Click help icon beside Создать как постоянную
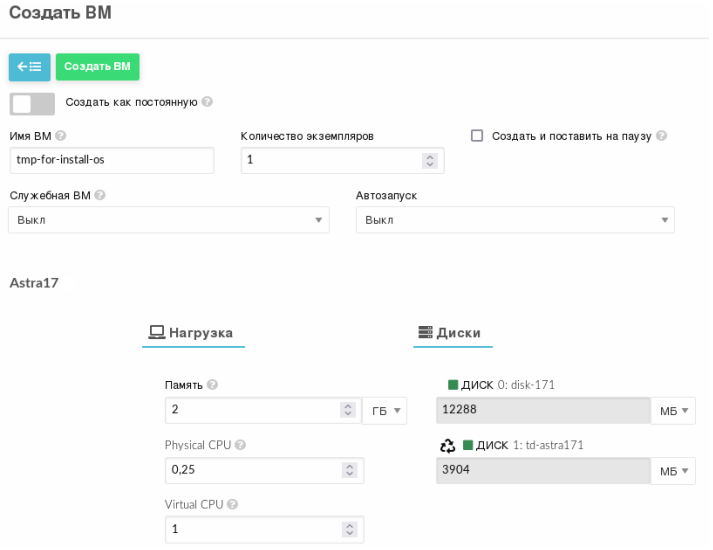This screenshot has height=550, width=713. pyautogui.click(x=207, y=102)
